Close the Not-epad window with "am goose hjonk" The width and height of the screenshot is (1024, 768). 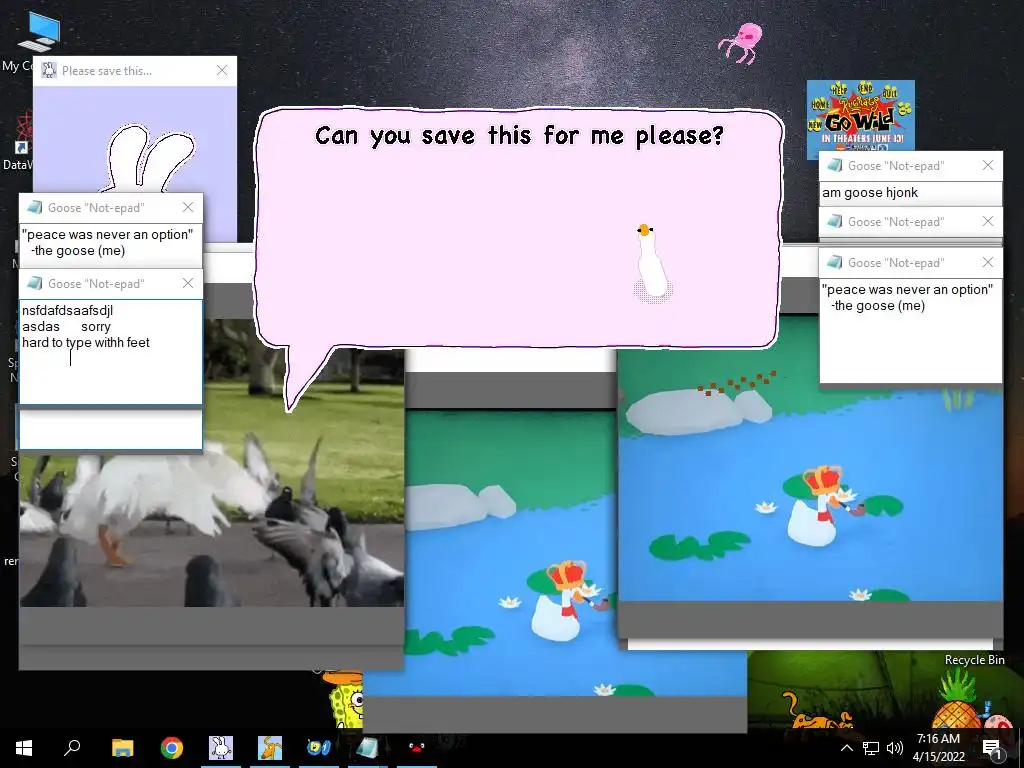point(988,165)
